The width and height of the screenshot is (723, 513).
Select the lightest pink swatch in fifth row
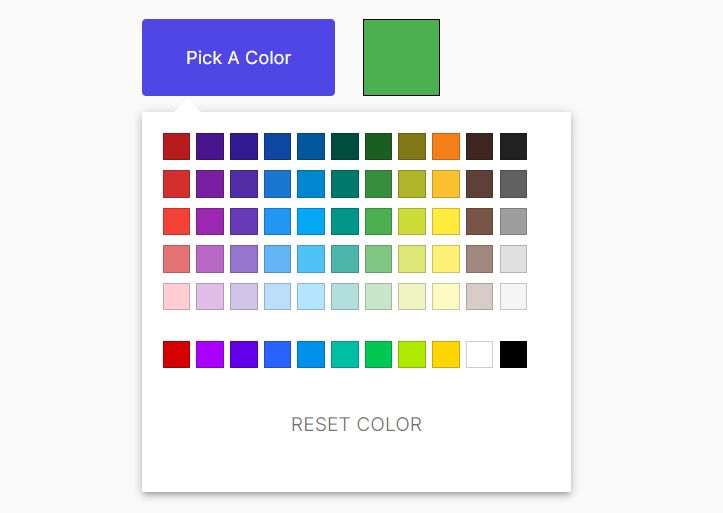coord(176,296)
